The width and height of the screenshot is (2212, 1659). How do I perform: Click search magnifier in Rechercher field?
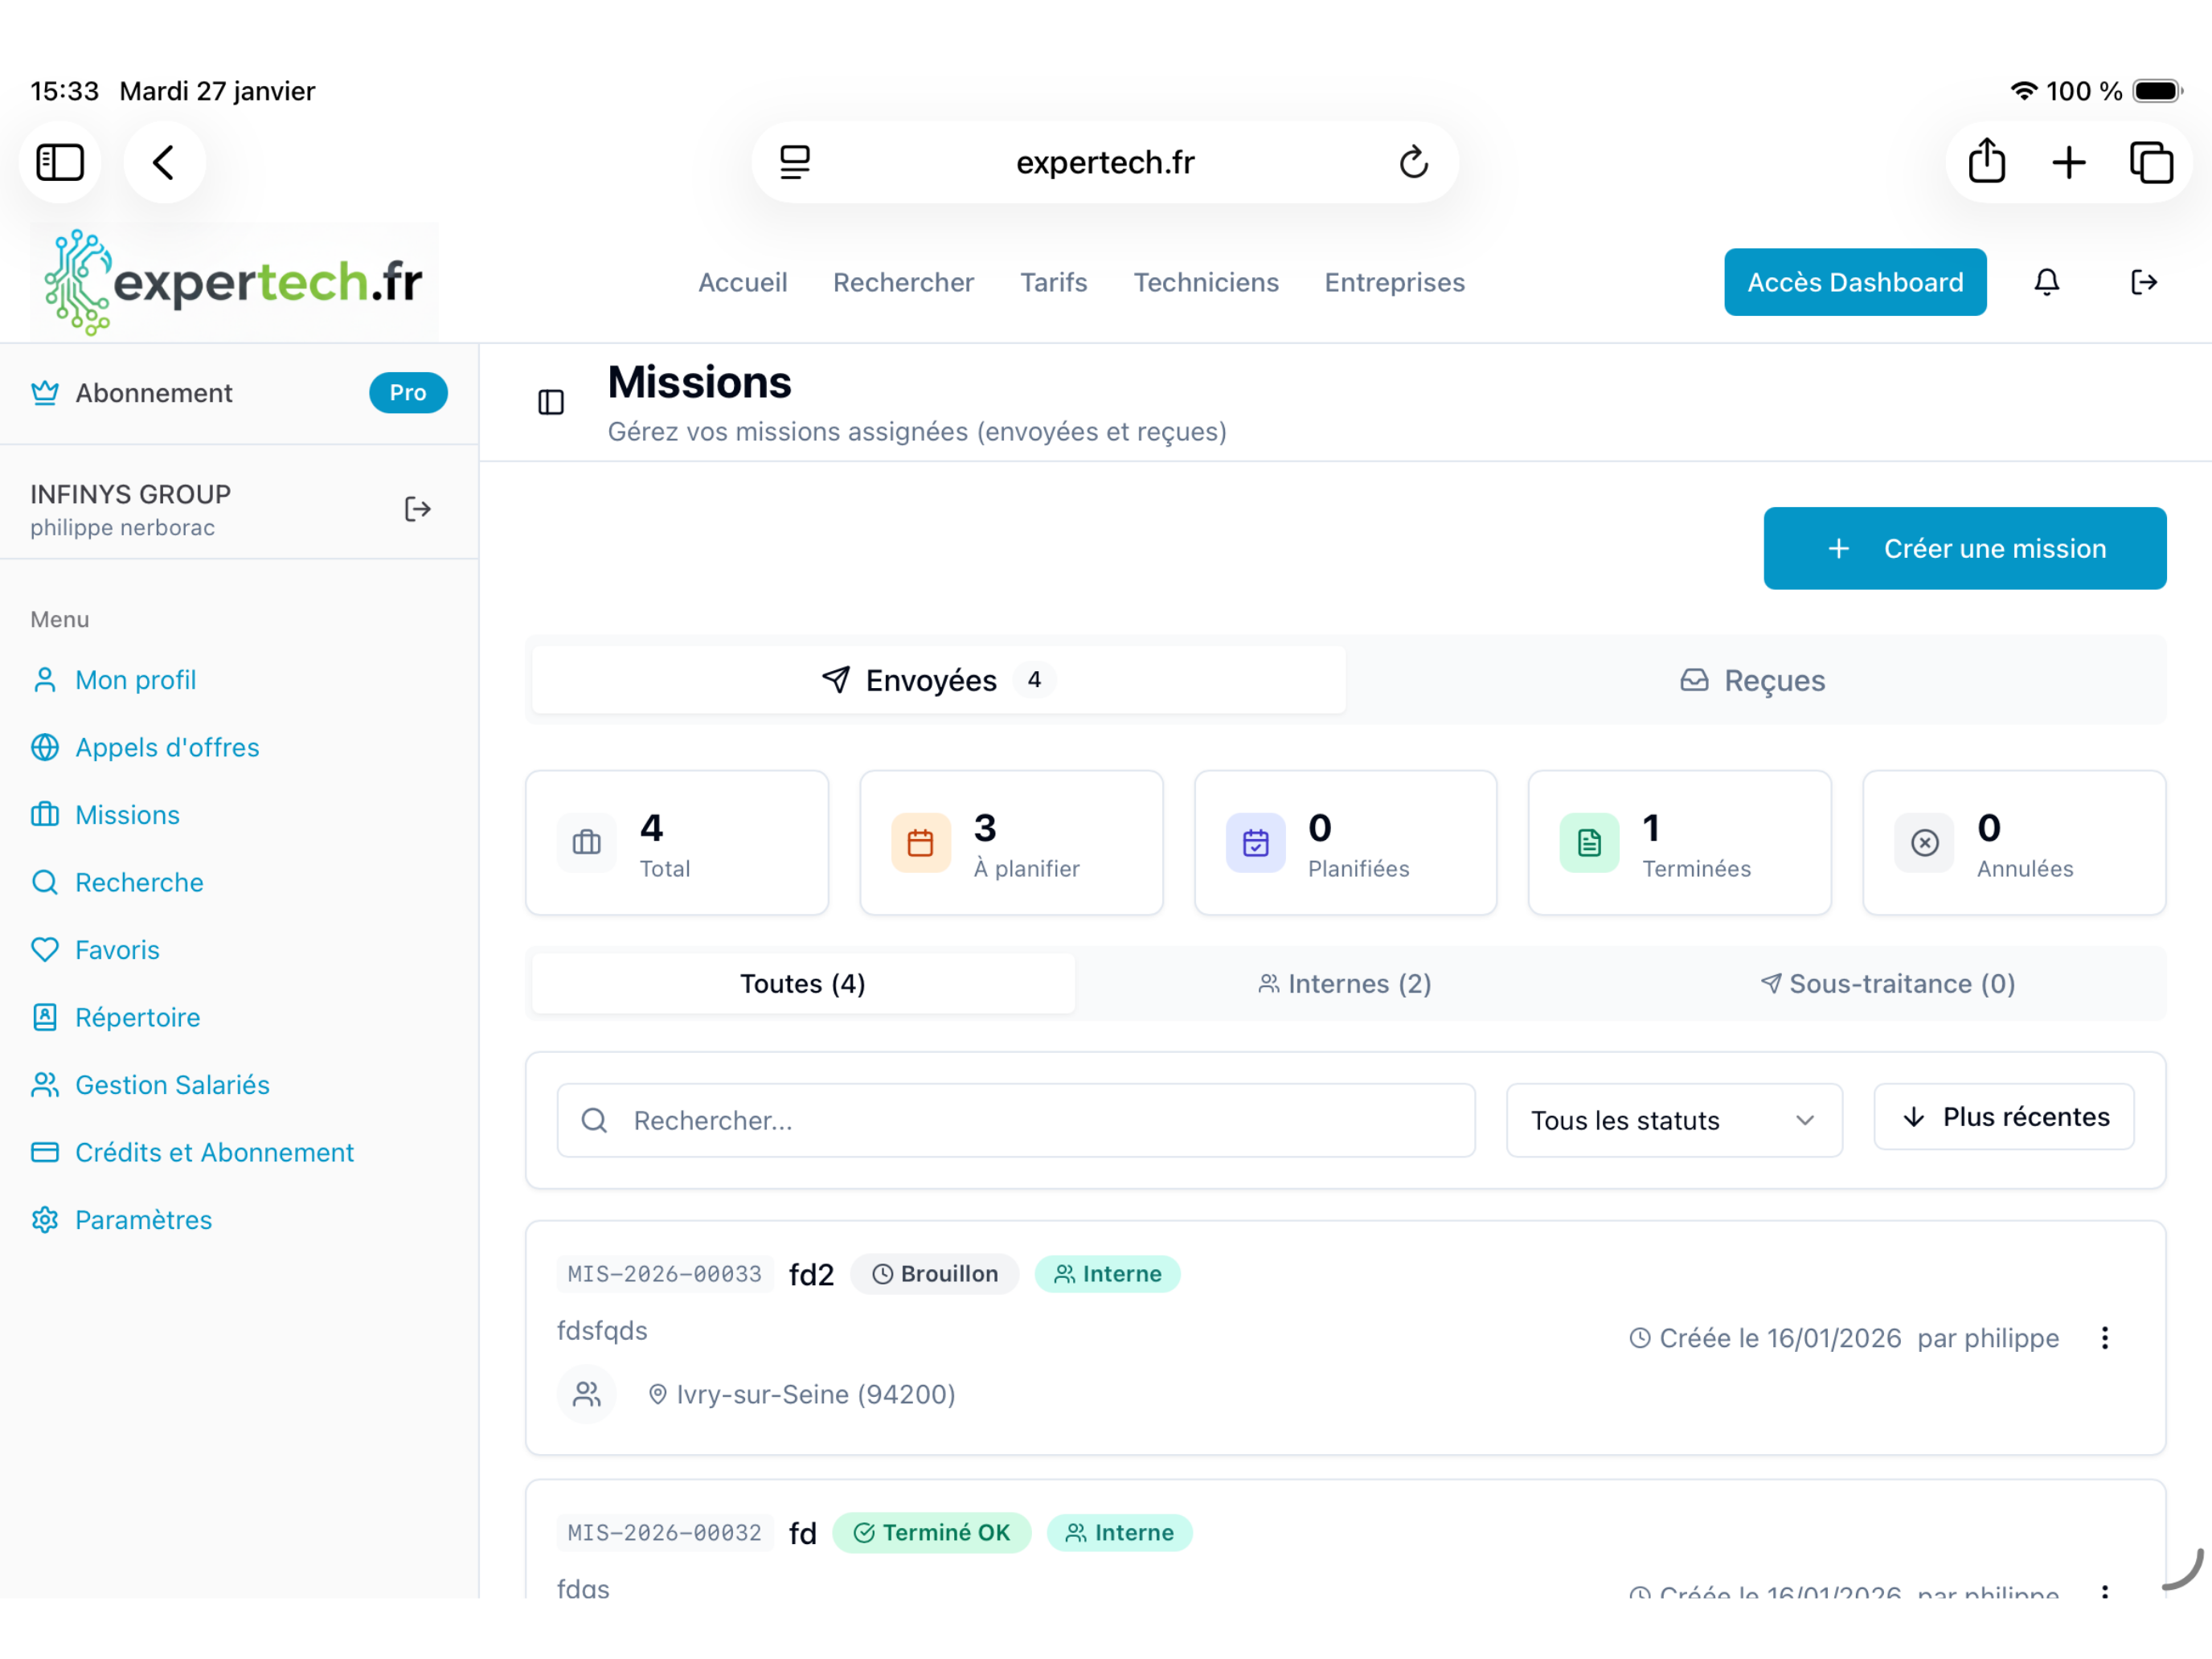[594, 1120]
